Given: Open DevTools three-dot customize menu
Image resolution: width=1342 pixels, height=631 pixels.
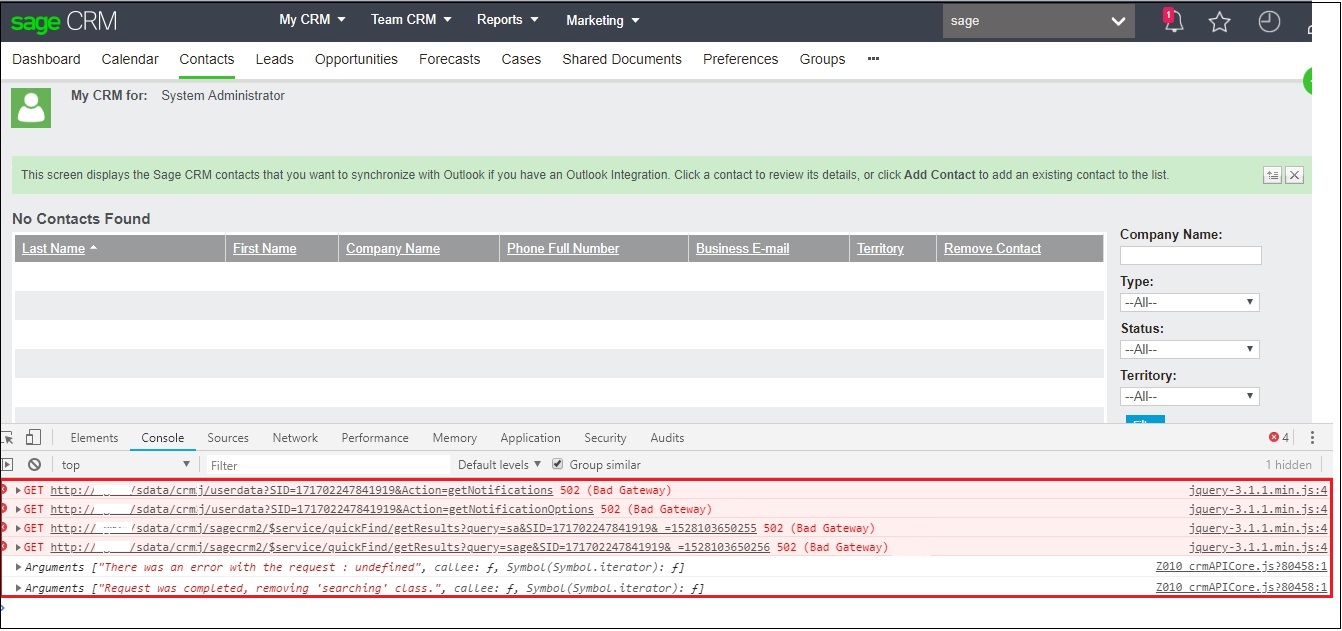Looking at the screenshot, I should tap(1312, 437).
